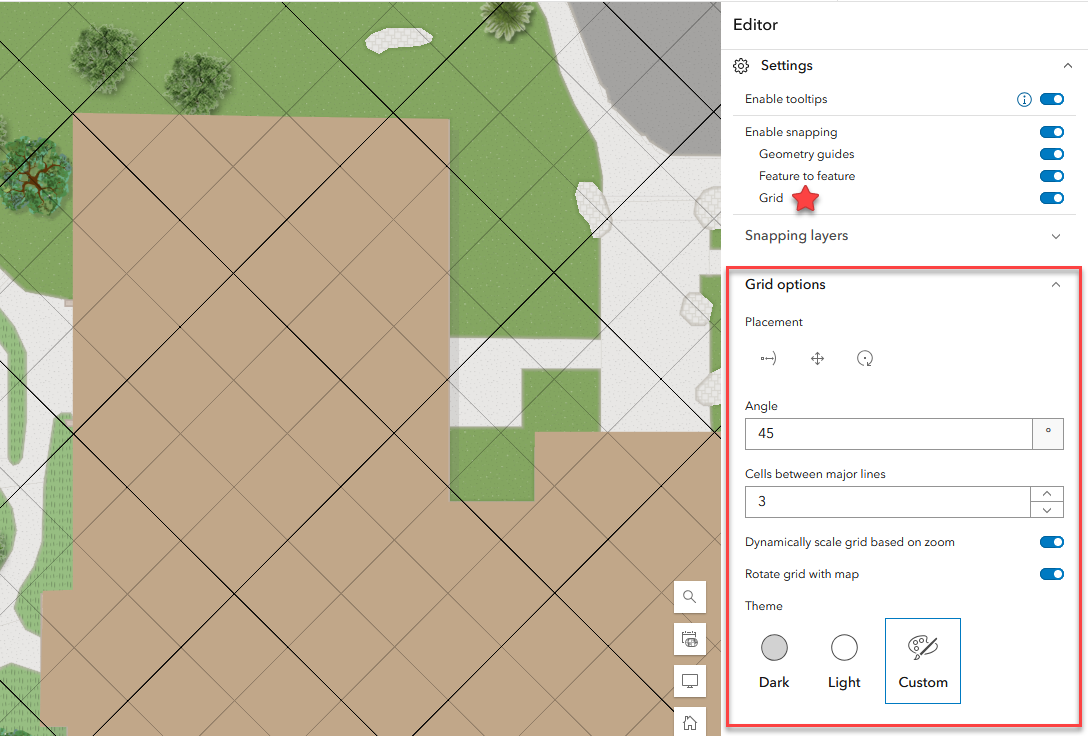Click the tooltips info icon
This screenshot has width=1088, height=736.
coord(1024,99)
